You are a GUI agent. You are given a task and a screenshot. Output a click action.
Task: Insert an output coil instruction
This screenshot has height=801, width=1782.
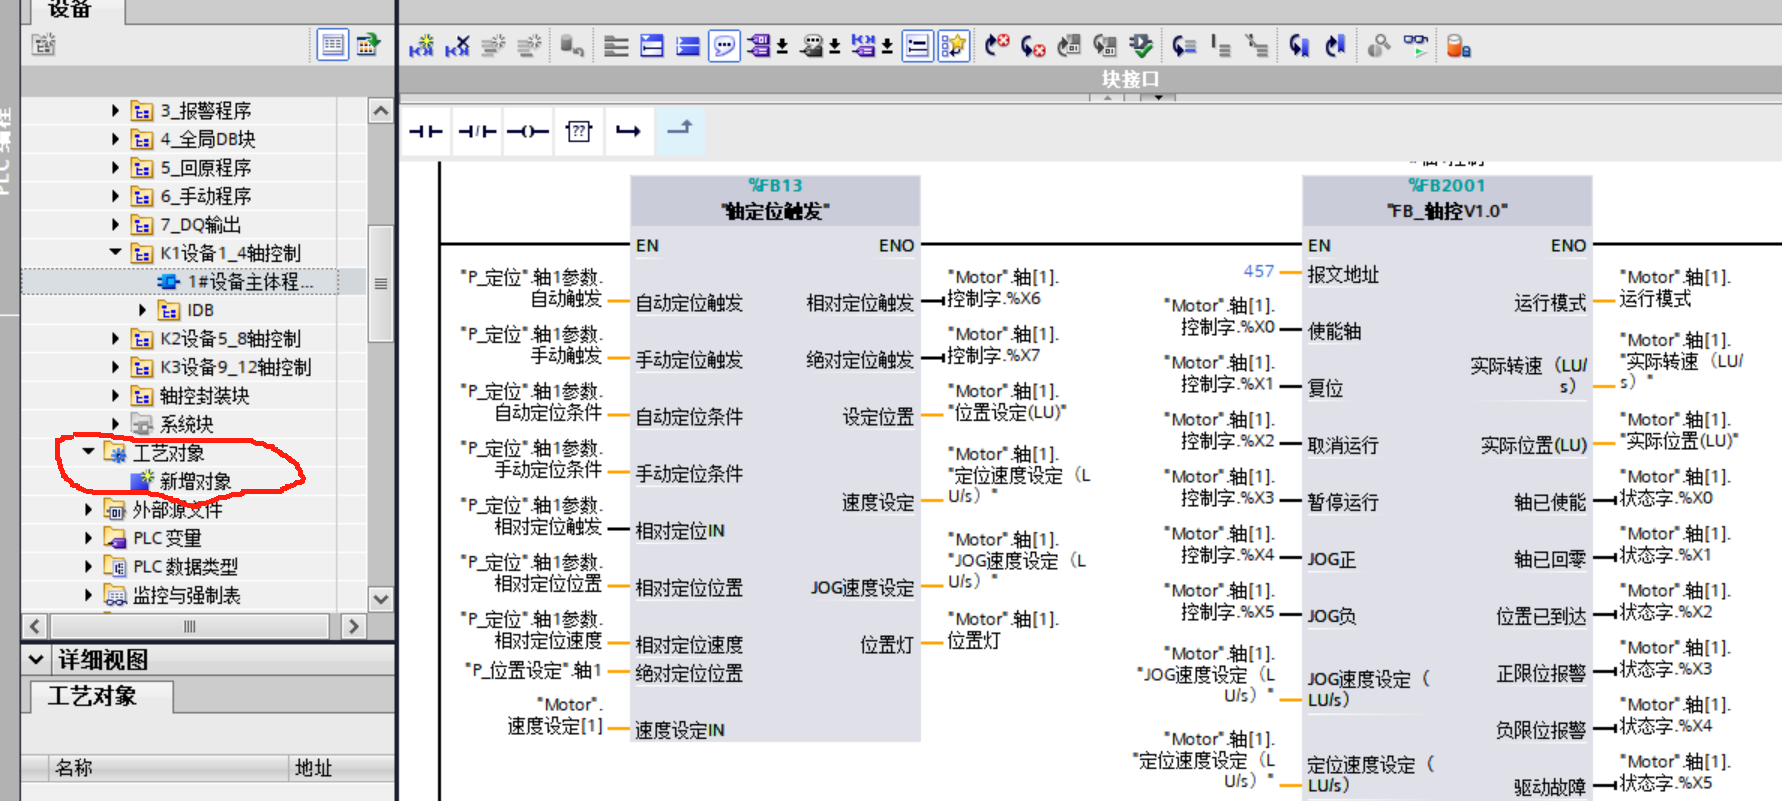tap(527, 131)
